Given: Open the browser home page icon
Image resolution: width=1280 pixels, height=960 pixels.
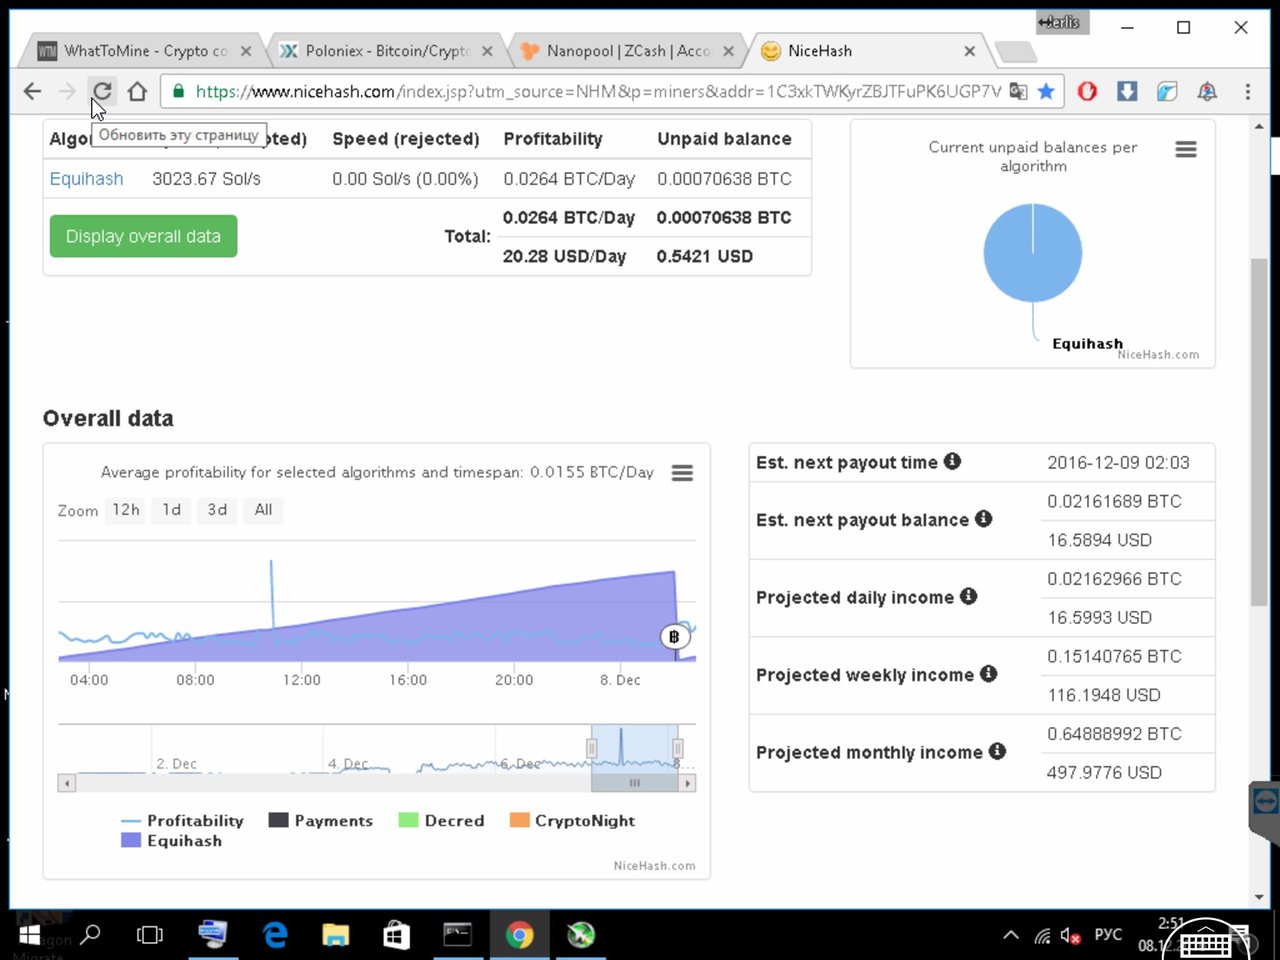Looking at the screenshot, I should (x=137, y=92).
